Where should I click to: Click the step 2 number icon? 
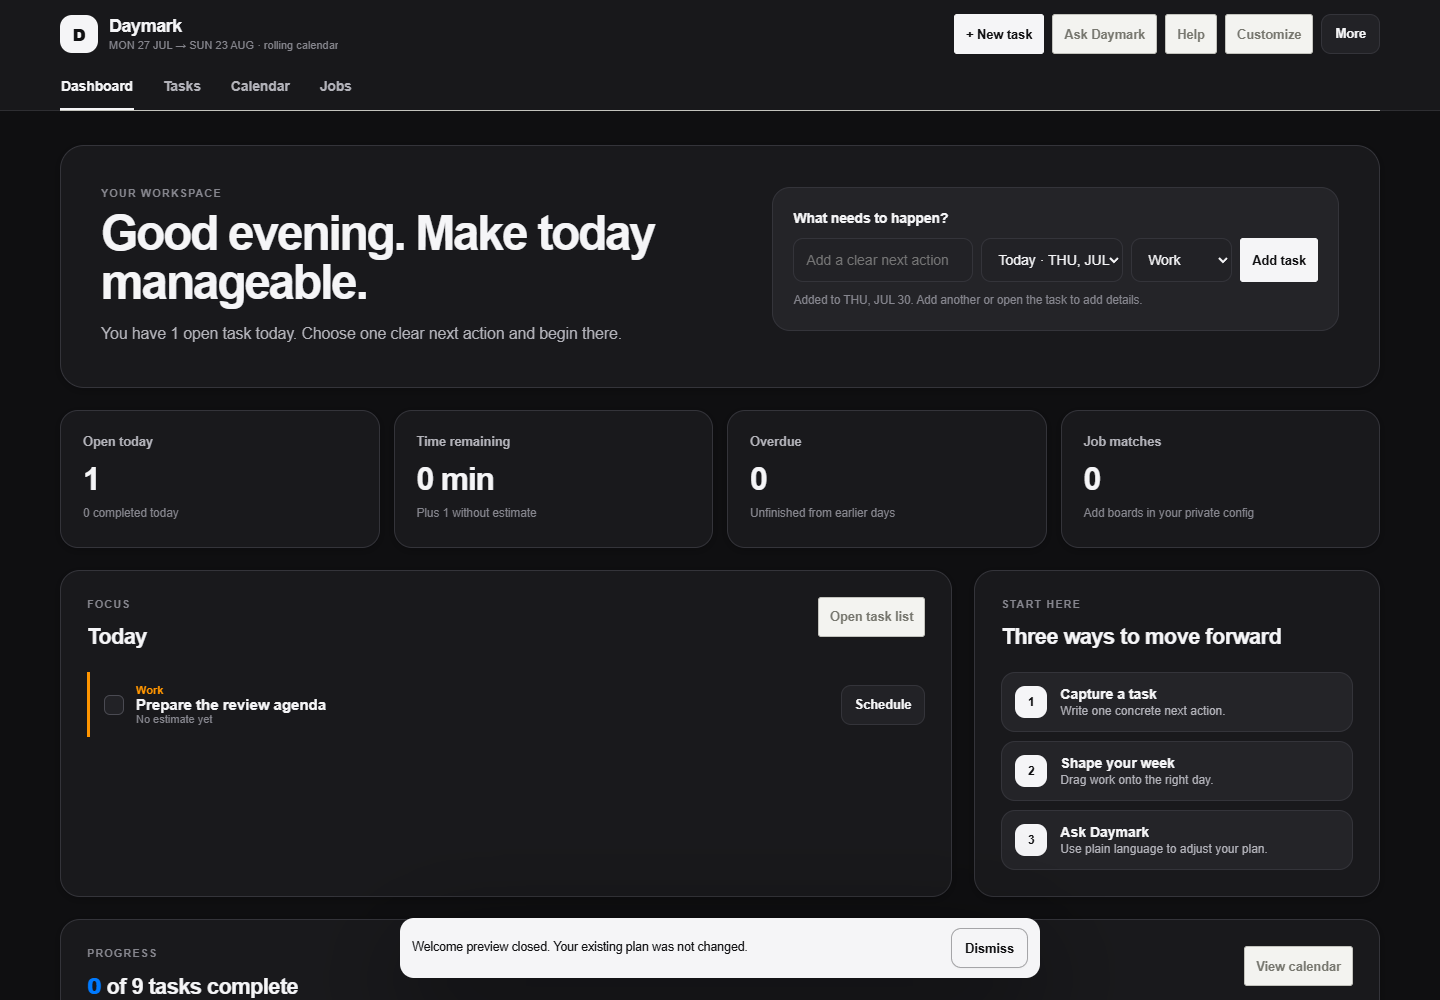click(x=1031, y=771)
